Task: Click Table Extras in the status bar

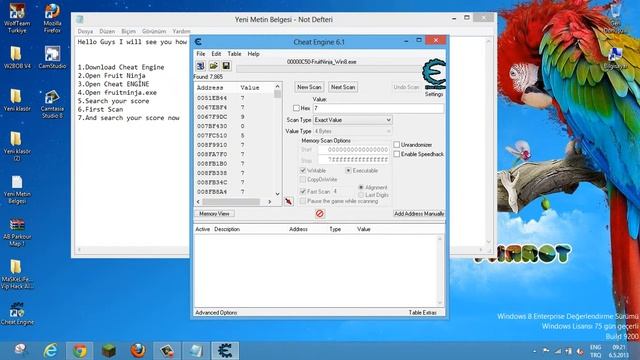Action: coord(422,312)
